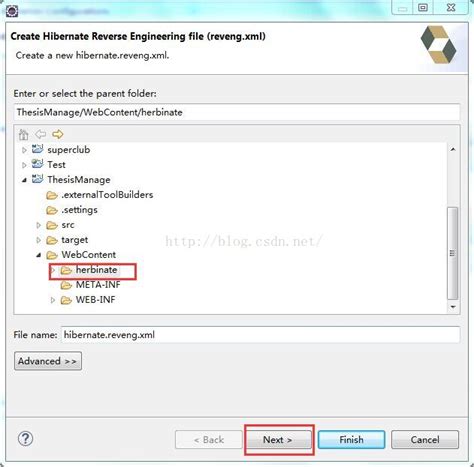Click the folder tree scroll-down arrow
This screenshot has width=474, height=467.
(453, 307)
